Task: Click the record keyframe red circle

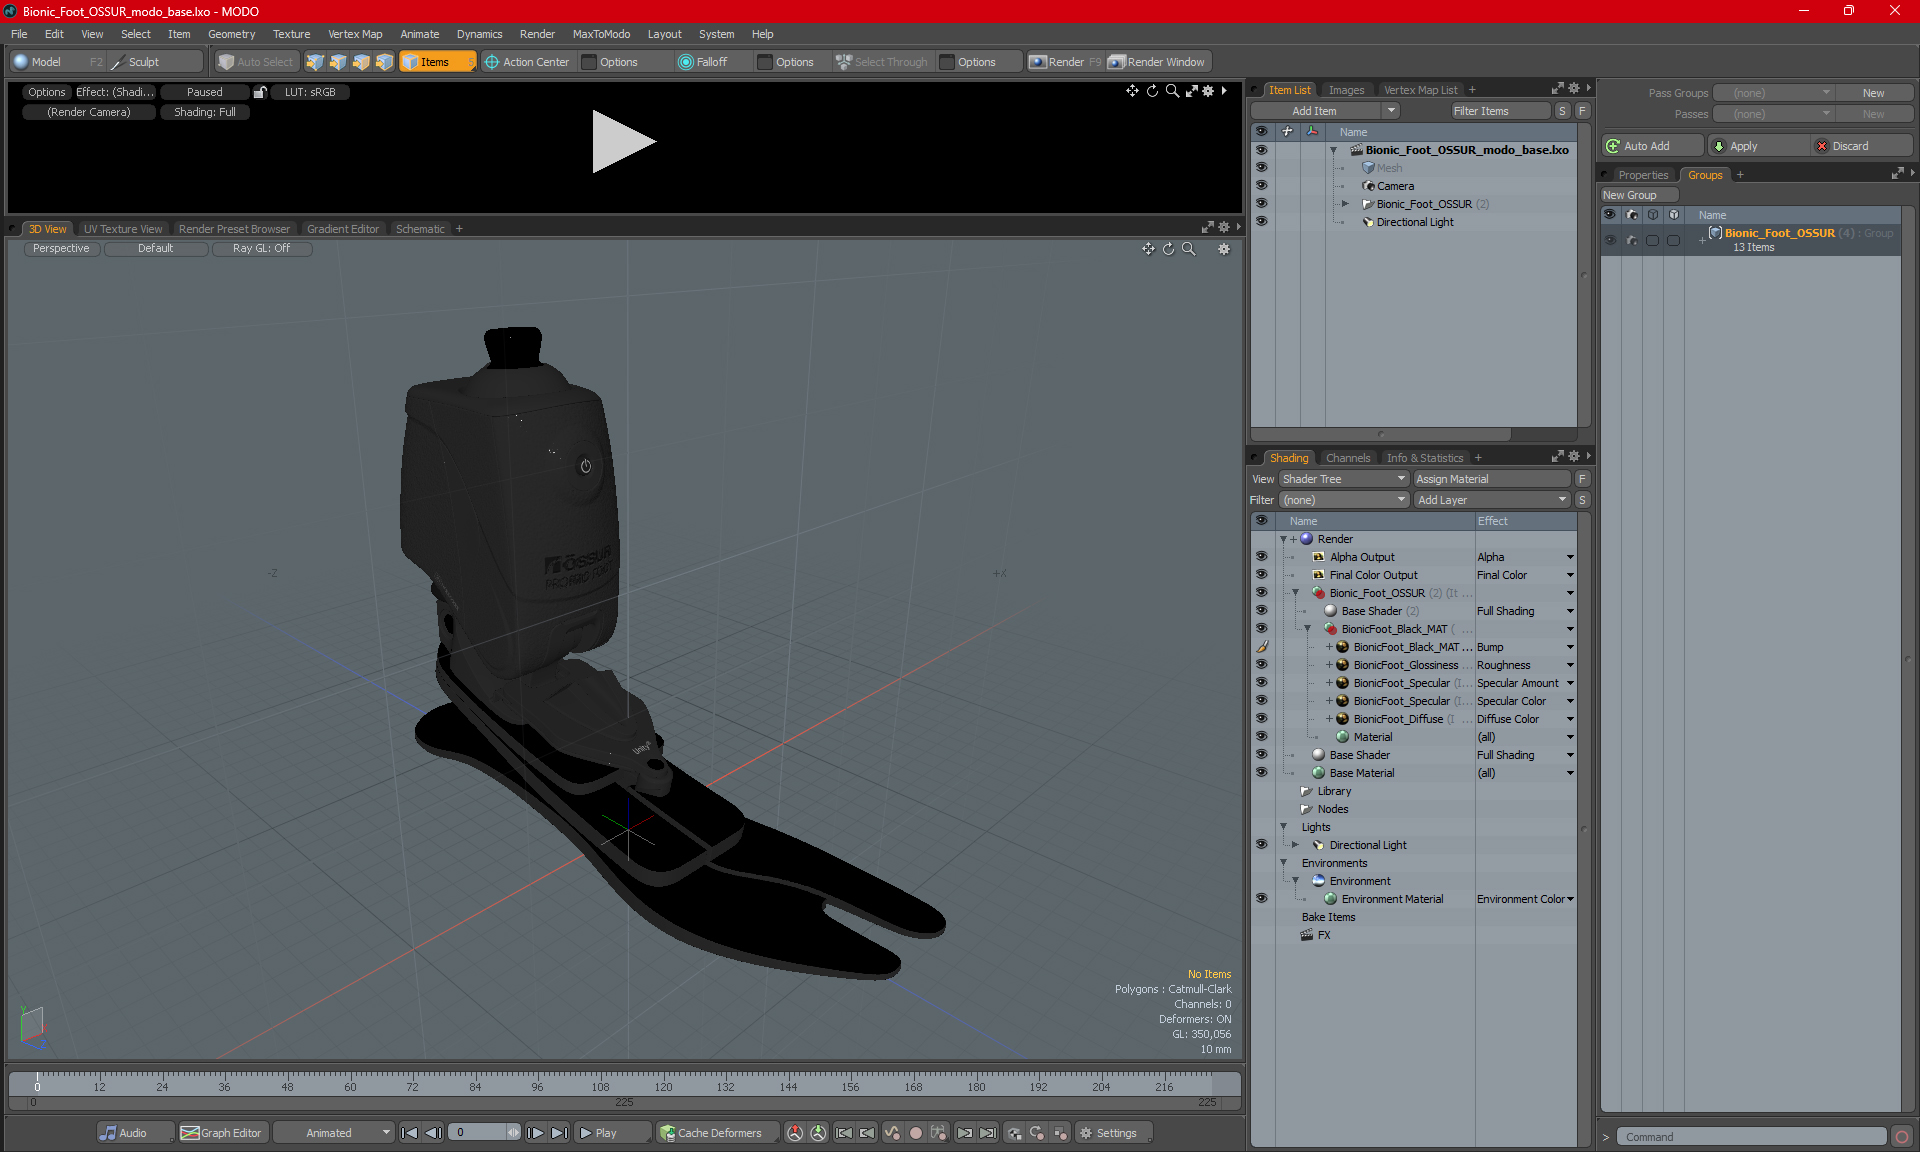Action: coord(915,1133)
